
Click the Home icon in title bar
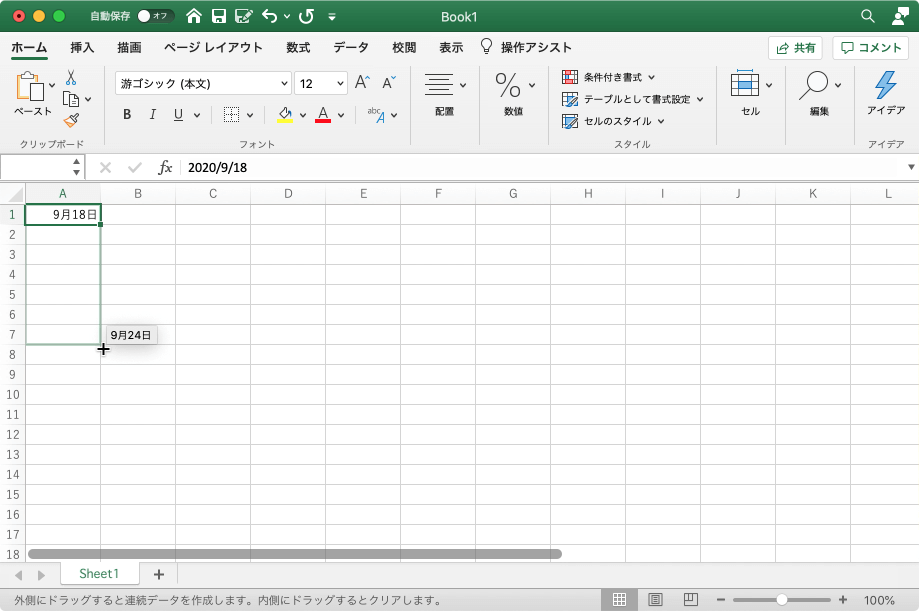point(194,16)
